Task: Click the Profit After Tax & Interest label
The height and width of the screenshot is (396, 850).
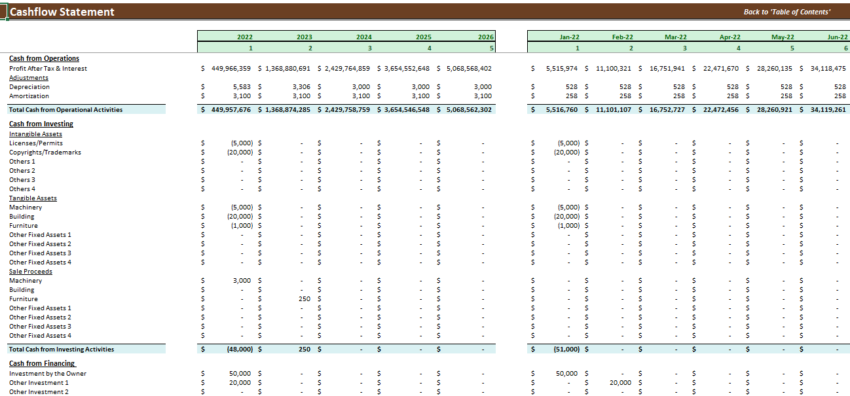Action: click(48, 69)
